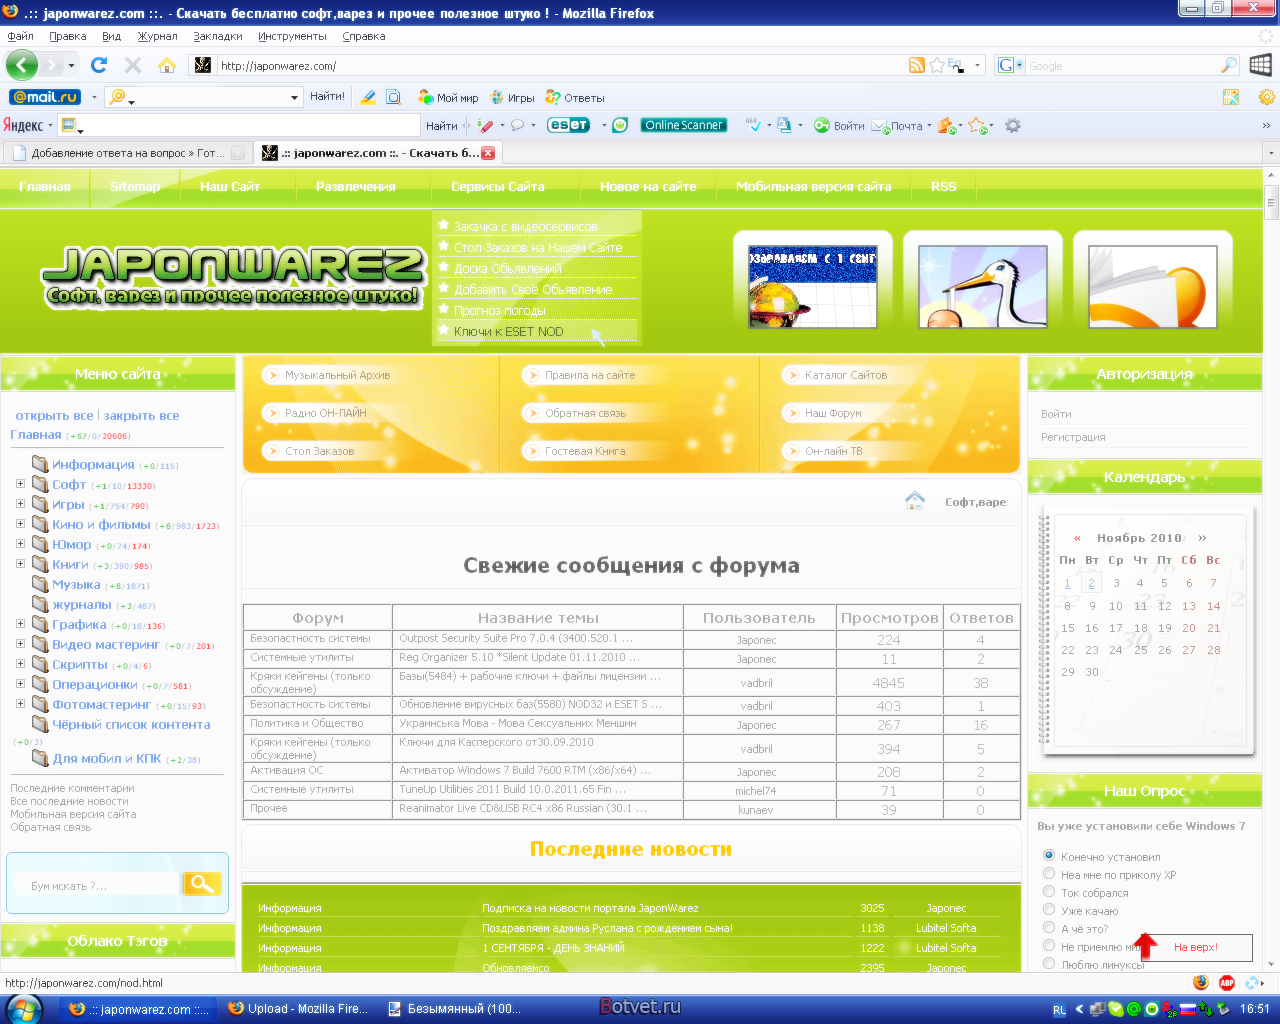This screenshot has height=1024, width=1280.
Task: Click the stork image thumbnail in the header
Action: tap(982, 287)
